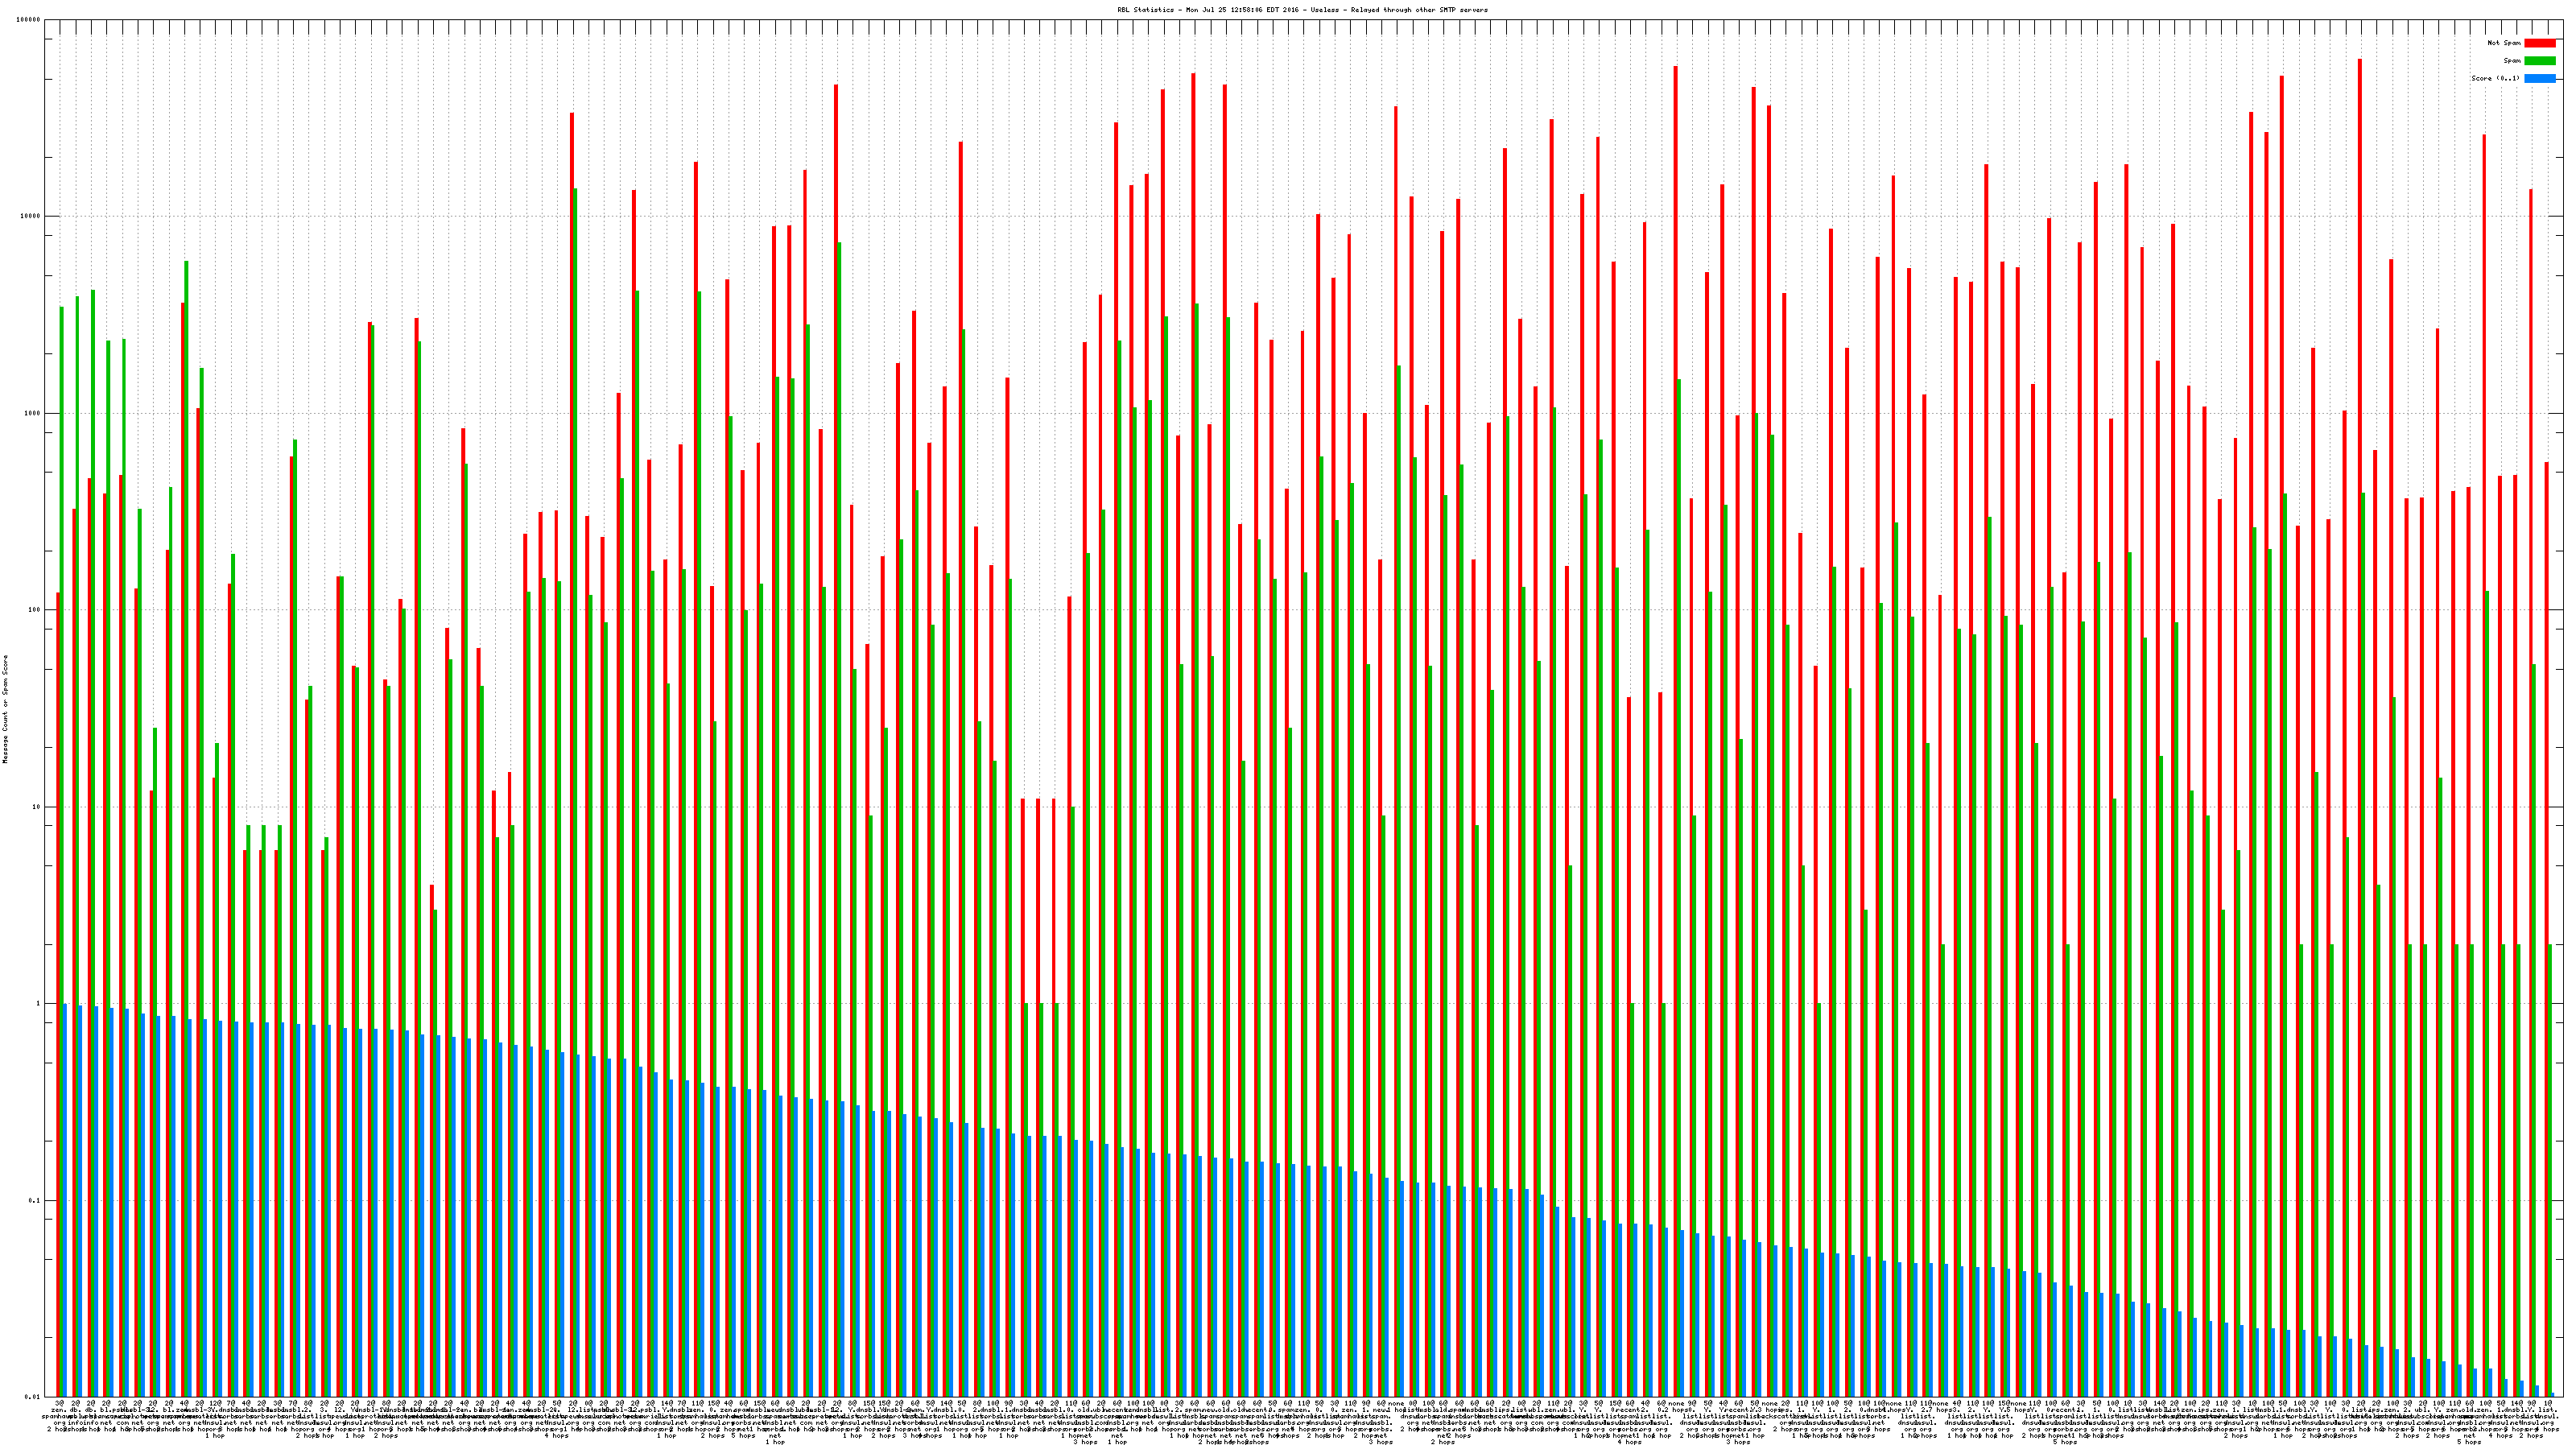Click the green Spam legend swatch
The width and height of the screenshot is (2576, 1449).
(x=2539, y=61)
